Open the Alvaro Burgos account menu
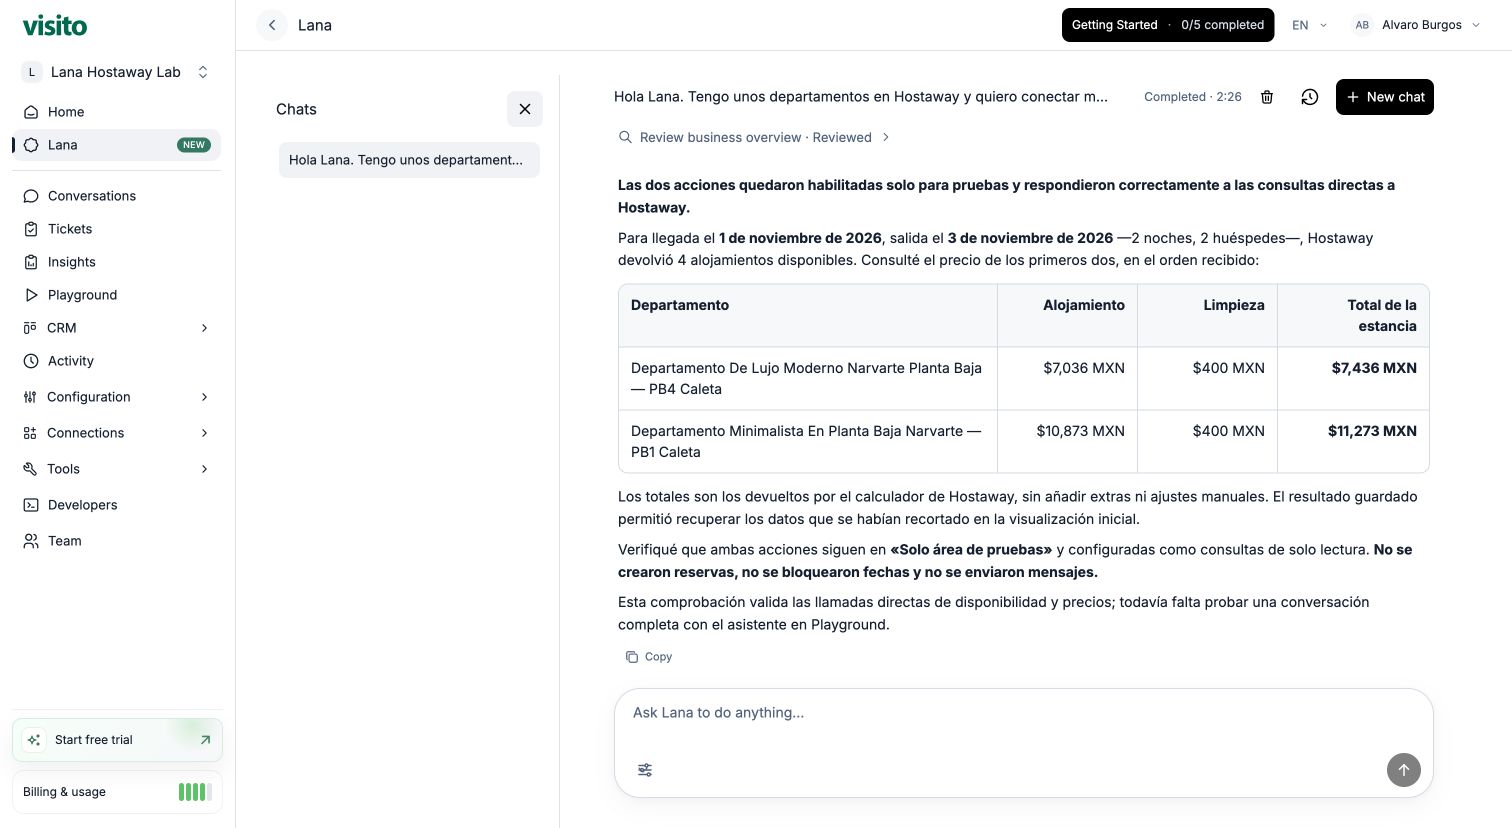Image resolution: width=1512 pixels, height=828 pixels. click(1416, 25)
